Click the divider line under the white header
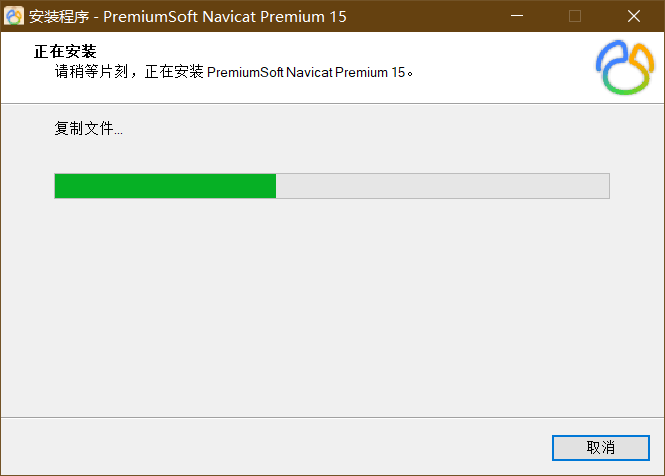665x476 pixels. point(332,103)
